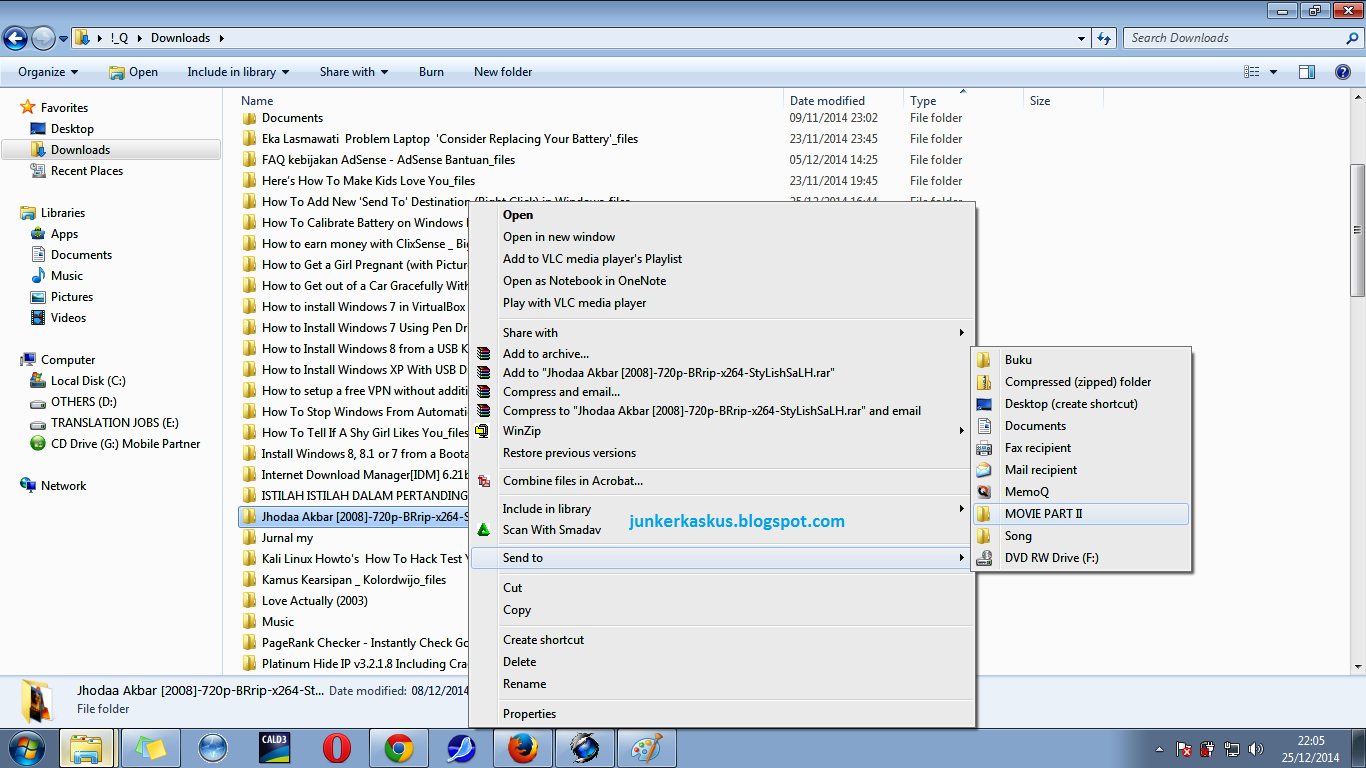Expand the recent pages dropdown beside Forward
Viewport: 1366px width, 768px height.
click(63, 38)
